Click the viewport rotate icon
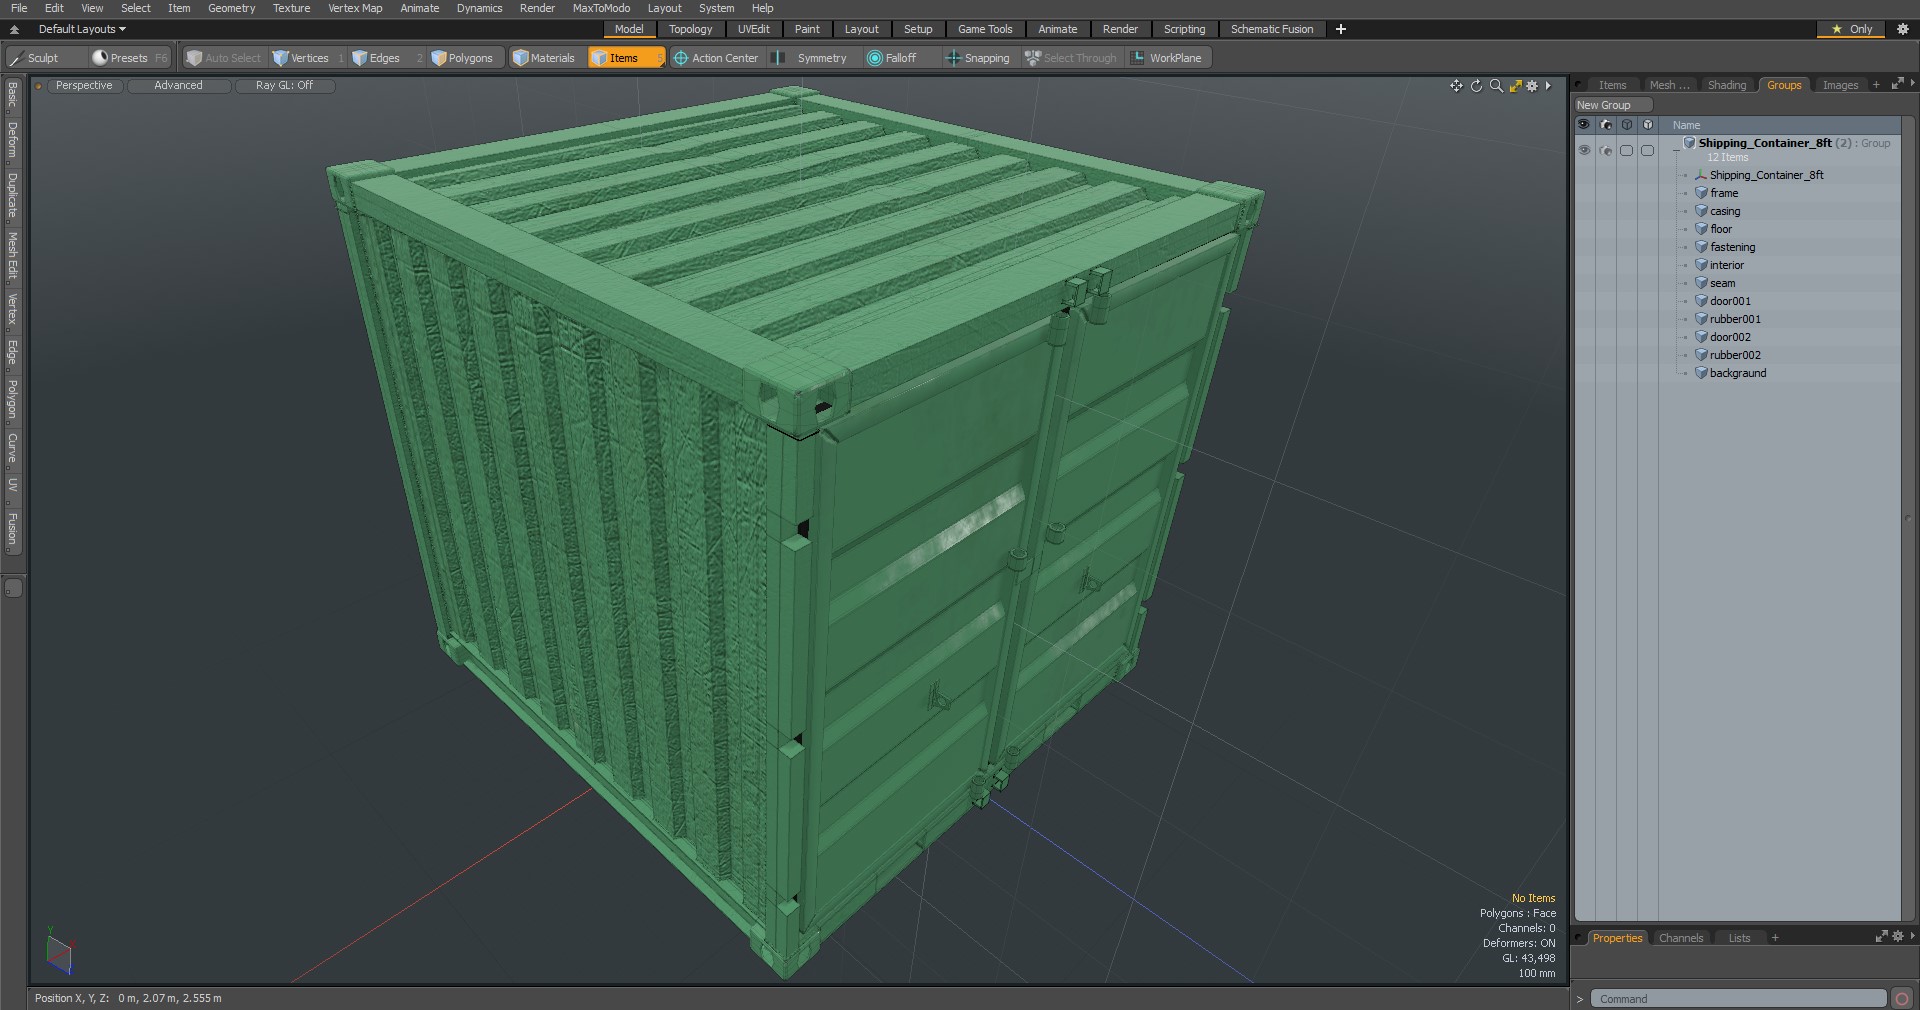Image resolution: width=1920 pixels, height=1010 pixels. click(x=1476, y=86)
